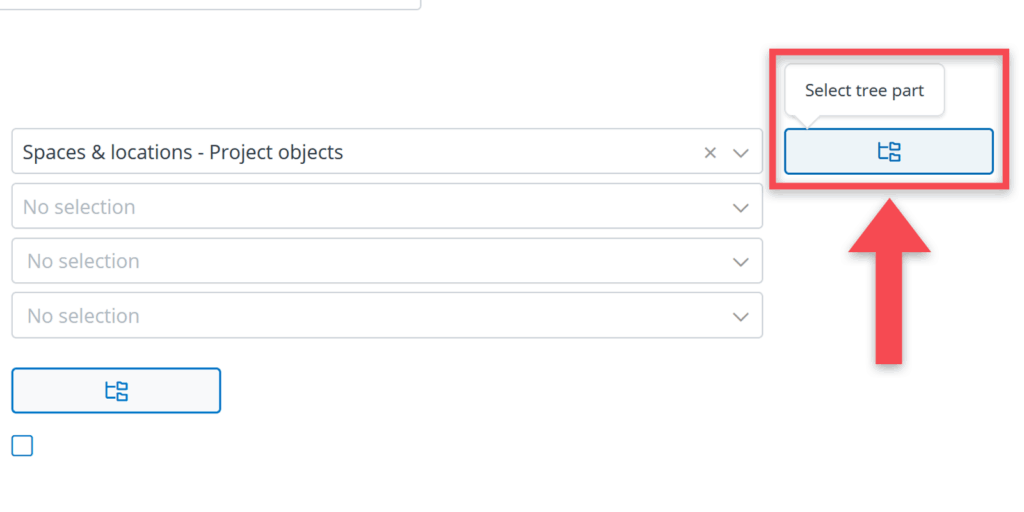This screenshot has height=512, width=1024.
Task: Click the middle No selection placeholder text
Action: point(83,262)
